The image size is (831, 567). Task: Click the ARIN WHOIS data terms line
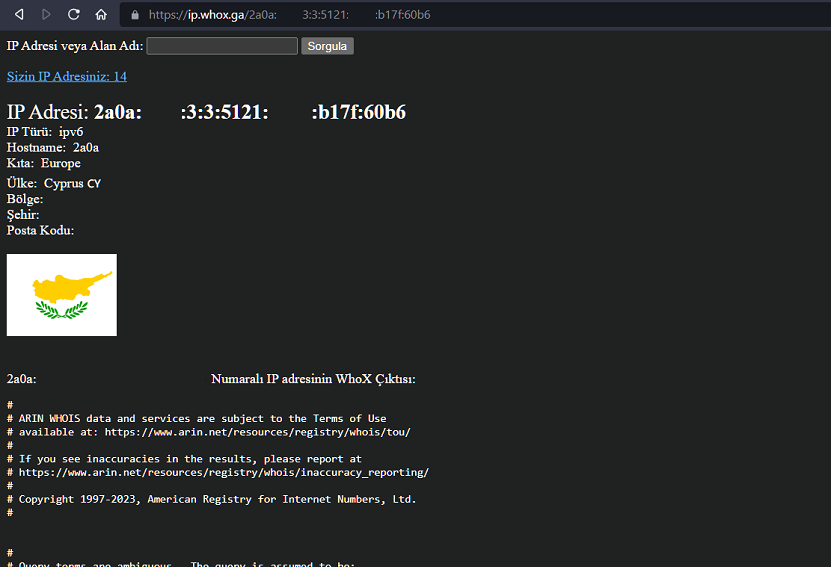[x=197, y=419]
